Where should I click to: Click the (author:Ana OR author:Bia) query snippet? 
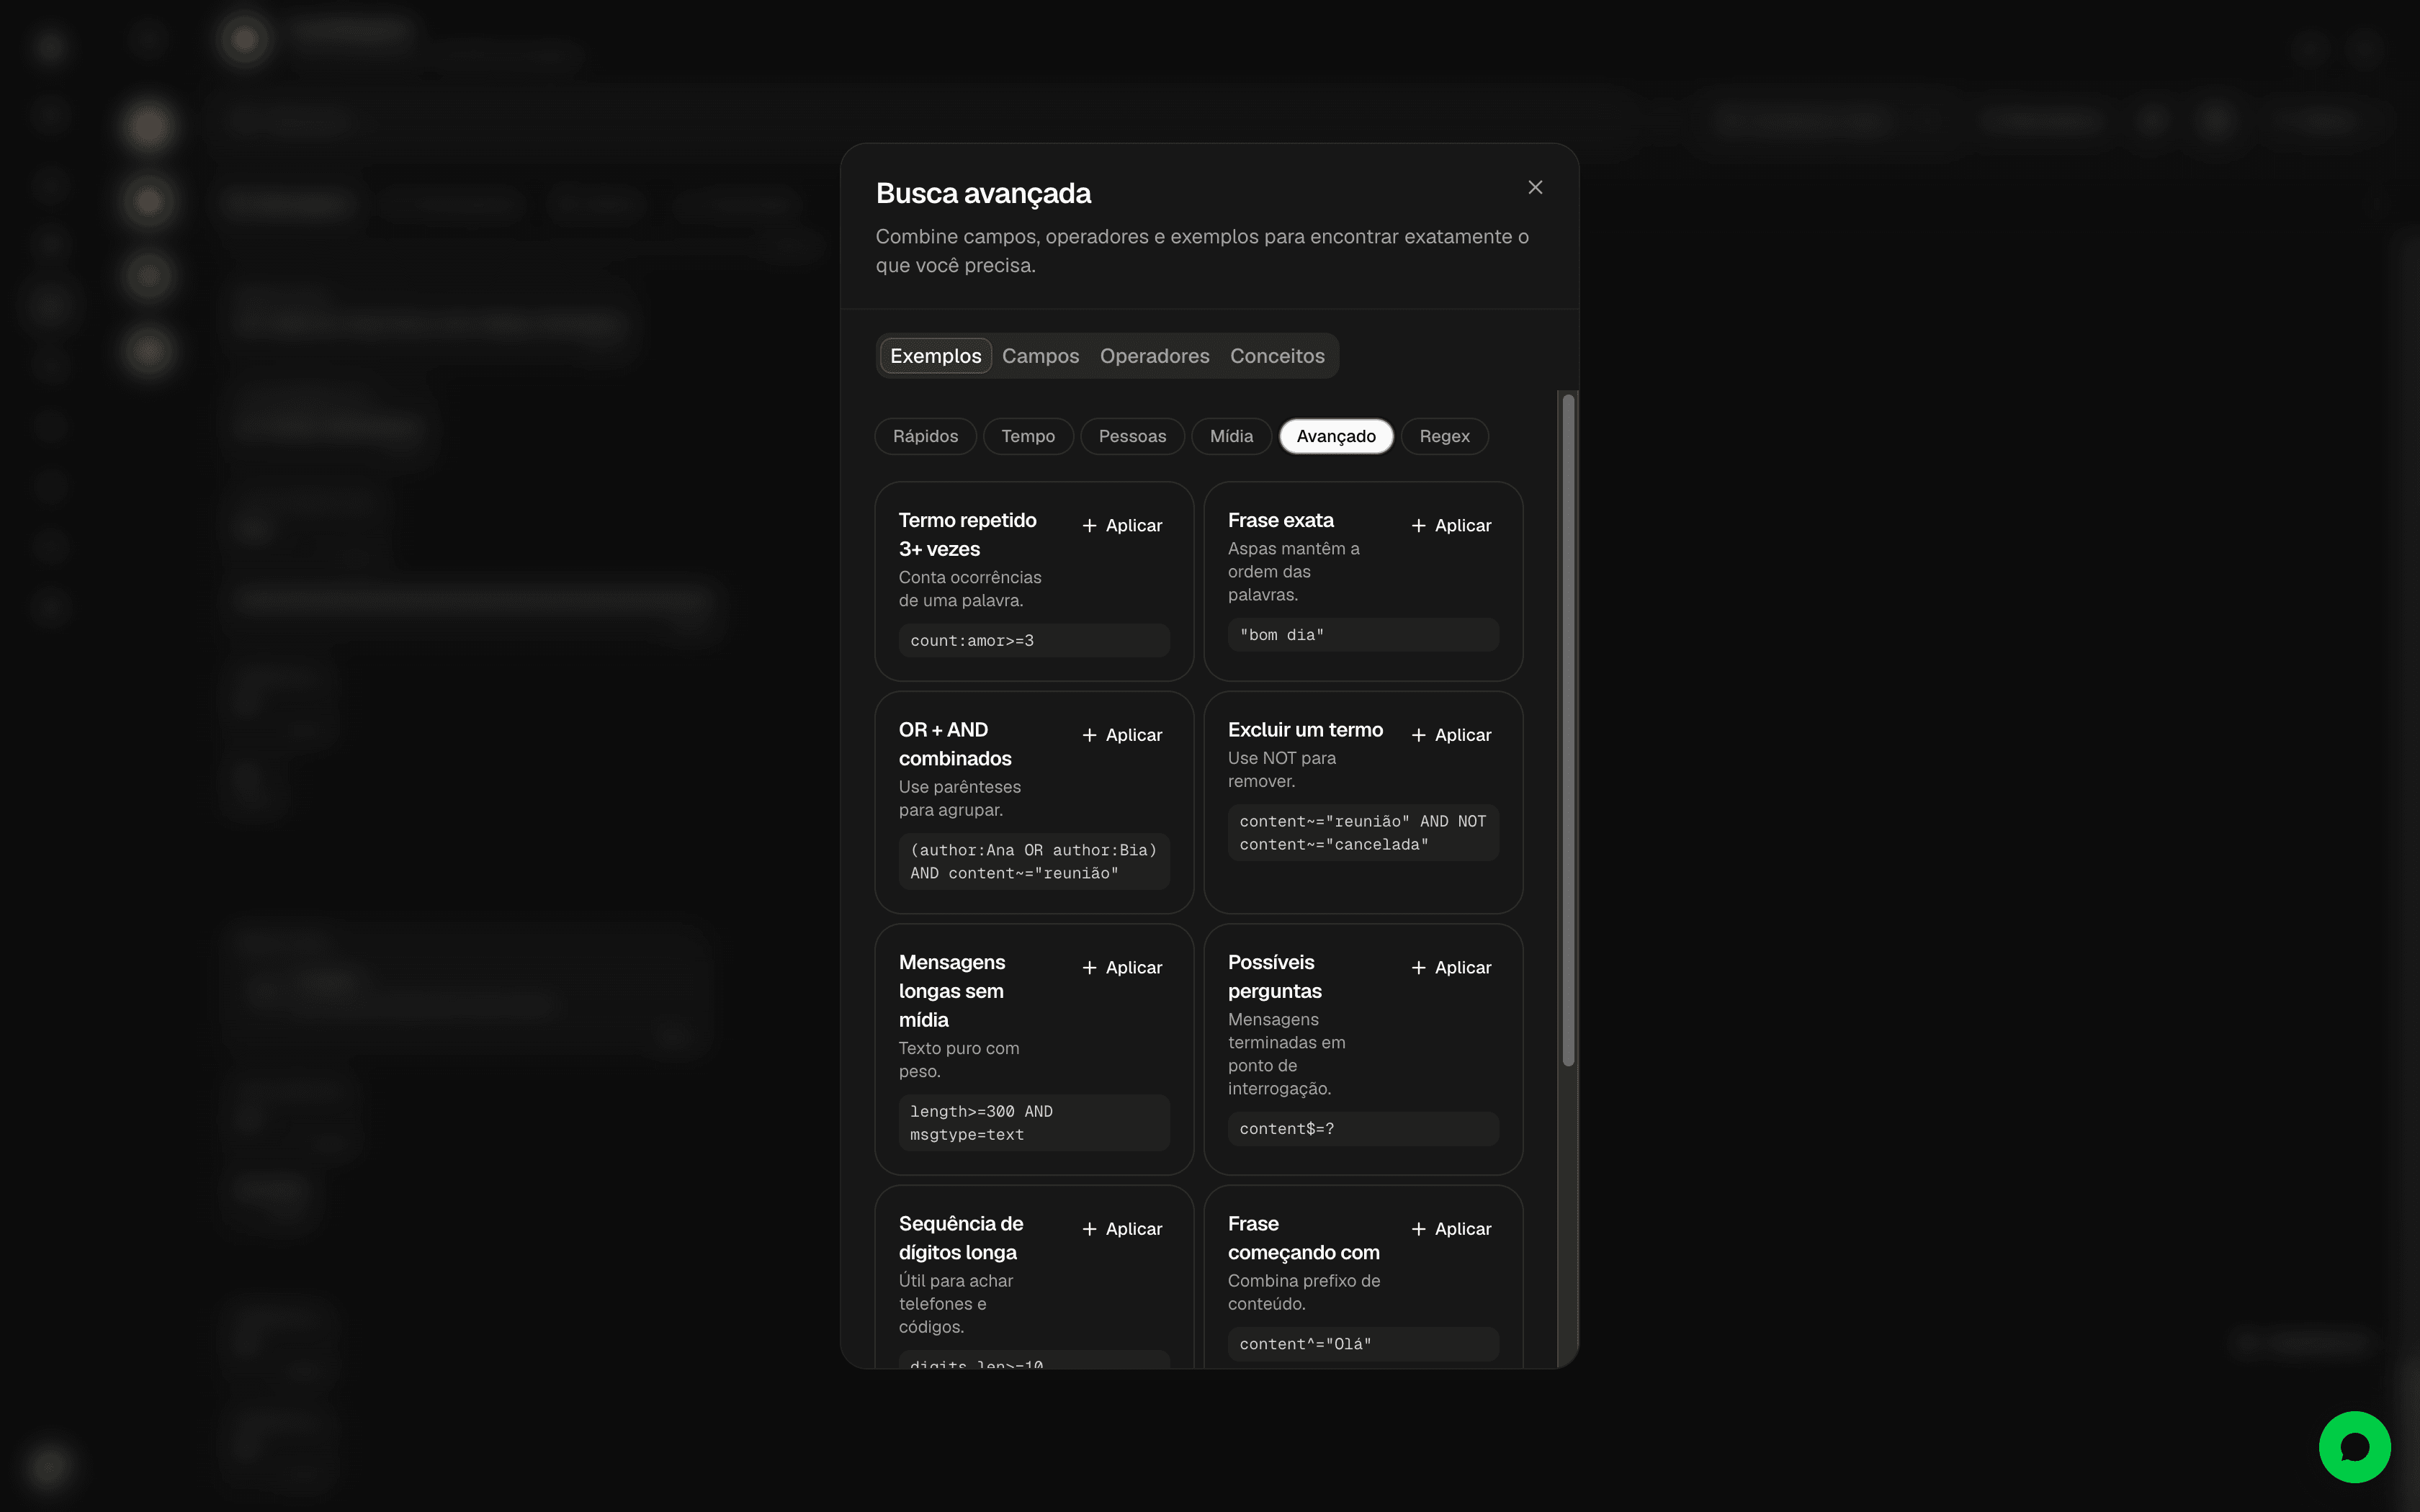pos(1034,861)
